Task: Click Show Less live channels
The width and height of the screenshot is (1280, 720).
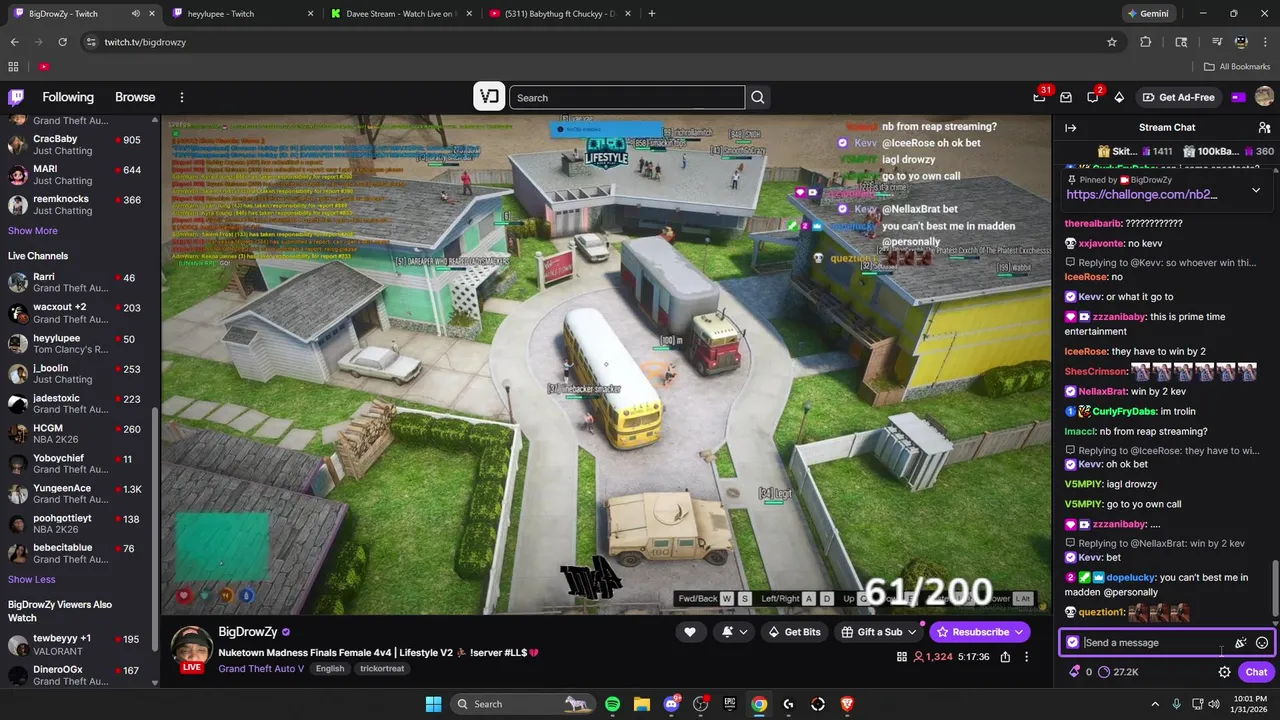Action: [x=32, y=580]
